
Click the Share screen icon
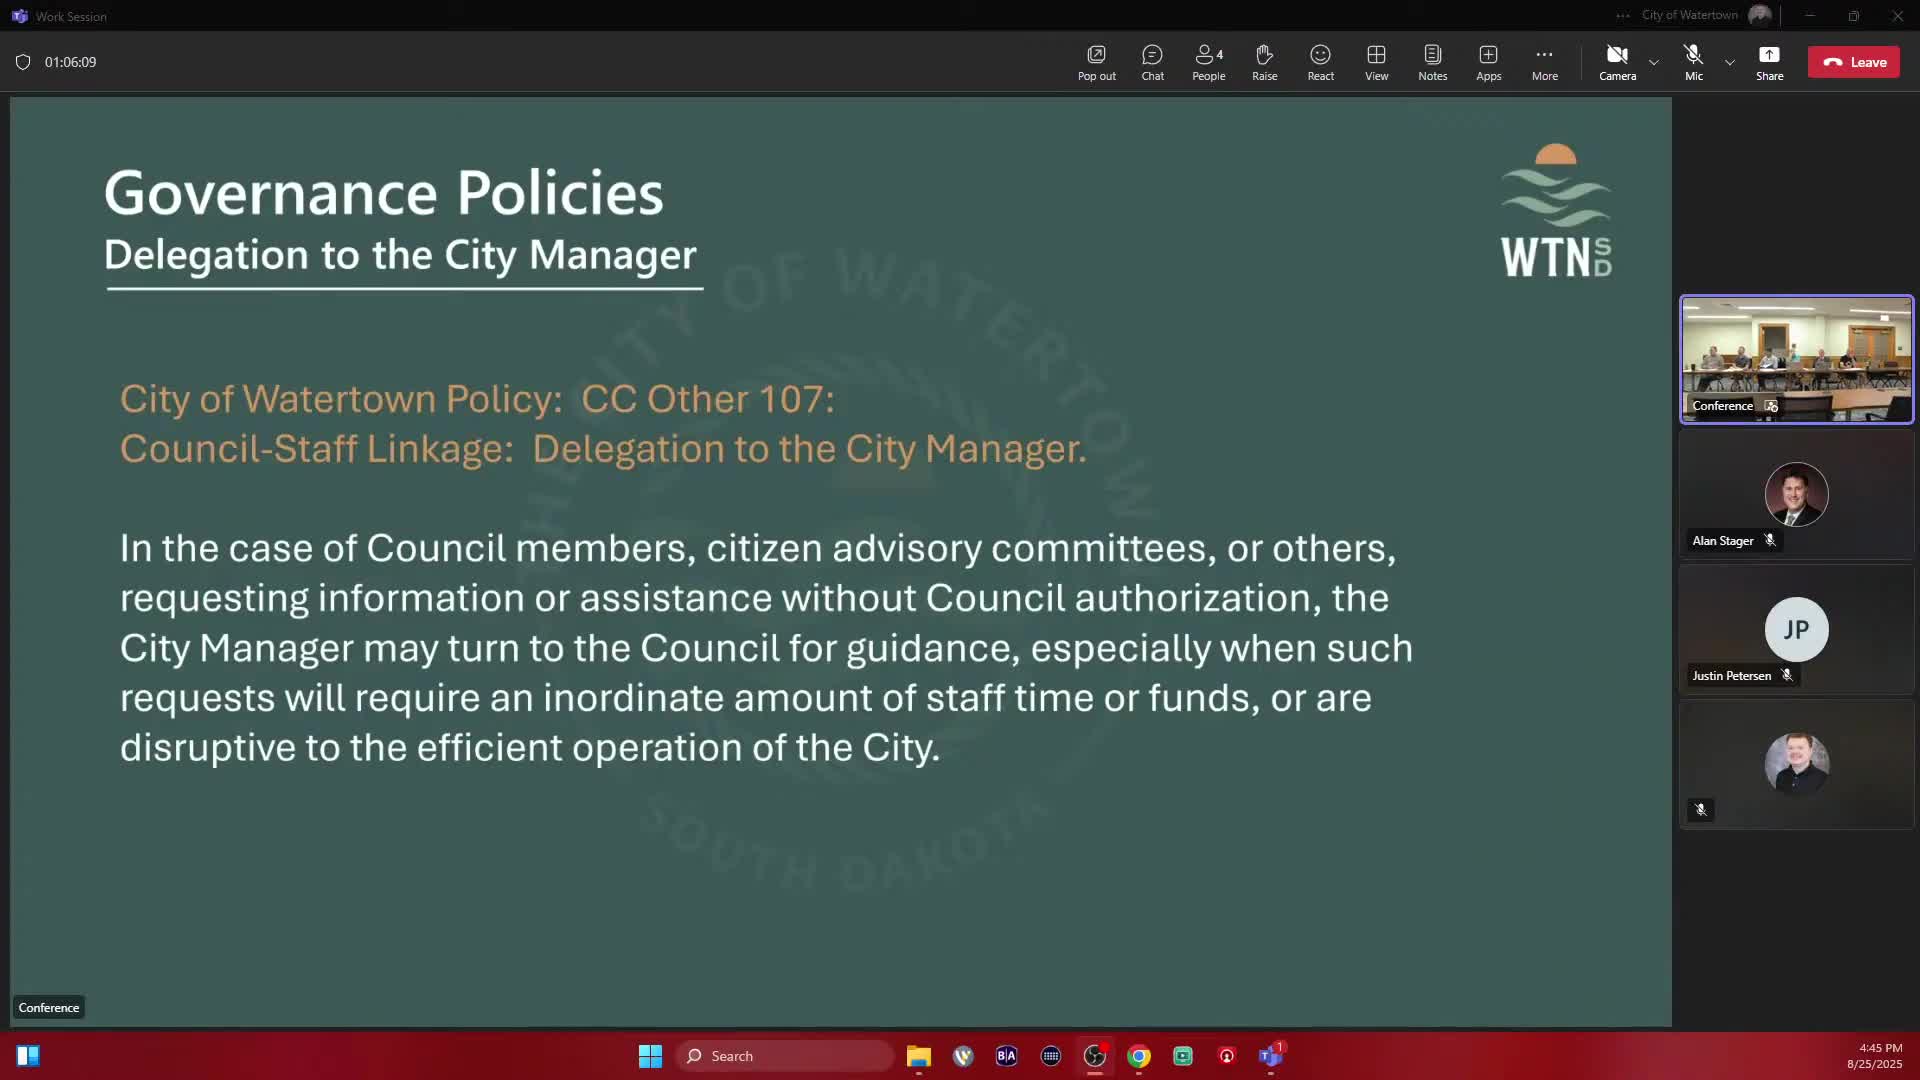pyautogui.click(x=1769, y=62)
